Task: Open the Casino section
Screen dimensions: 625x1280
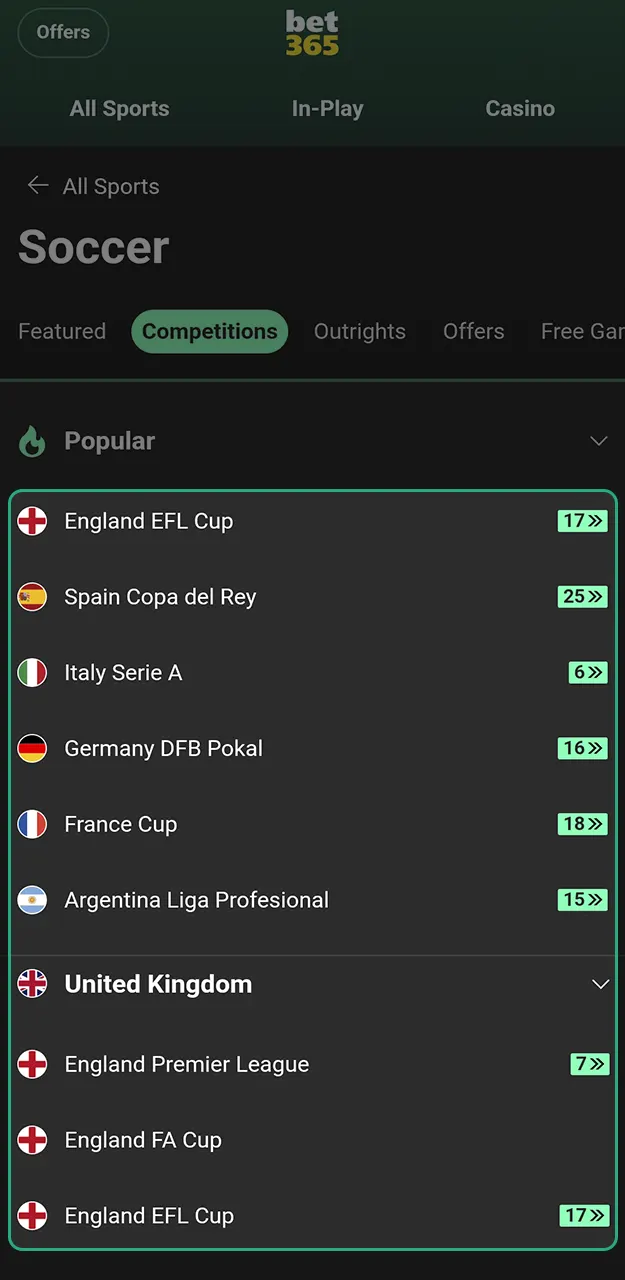Action: (520, 108)
